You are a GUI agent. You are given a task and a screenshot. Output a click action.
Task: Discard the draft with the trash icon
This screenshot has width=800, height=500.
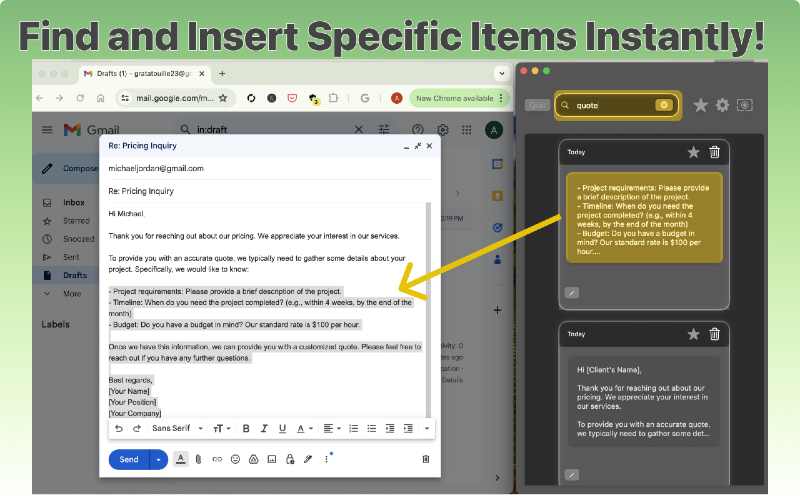[426, 459]
